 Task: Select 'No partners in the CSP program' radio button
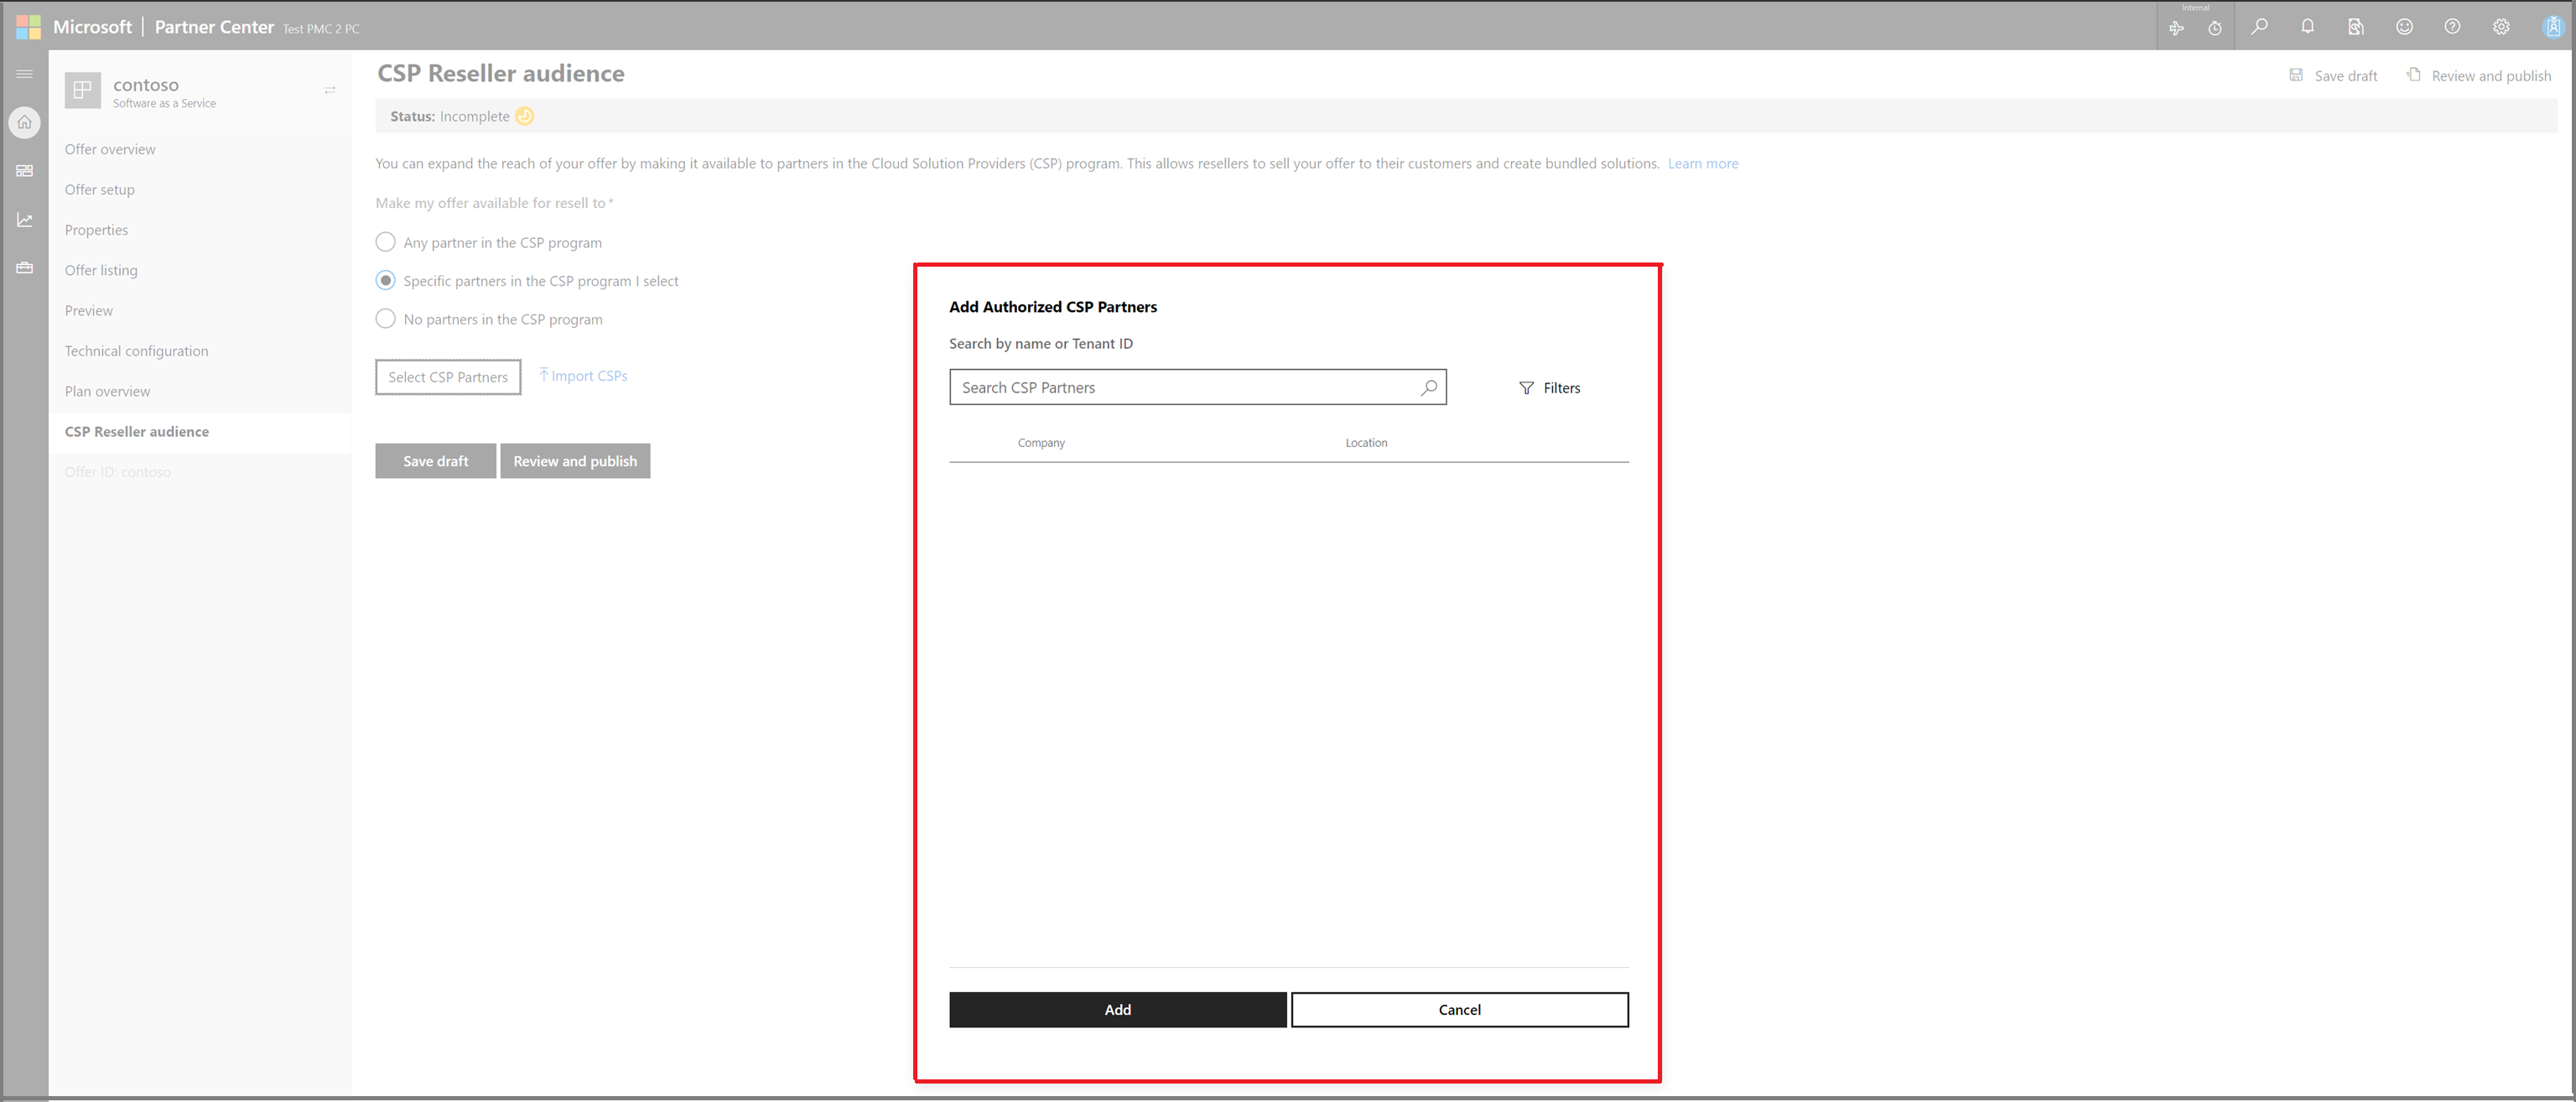pyautogui.click(x=384, y=320)
